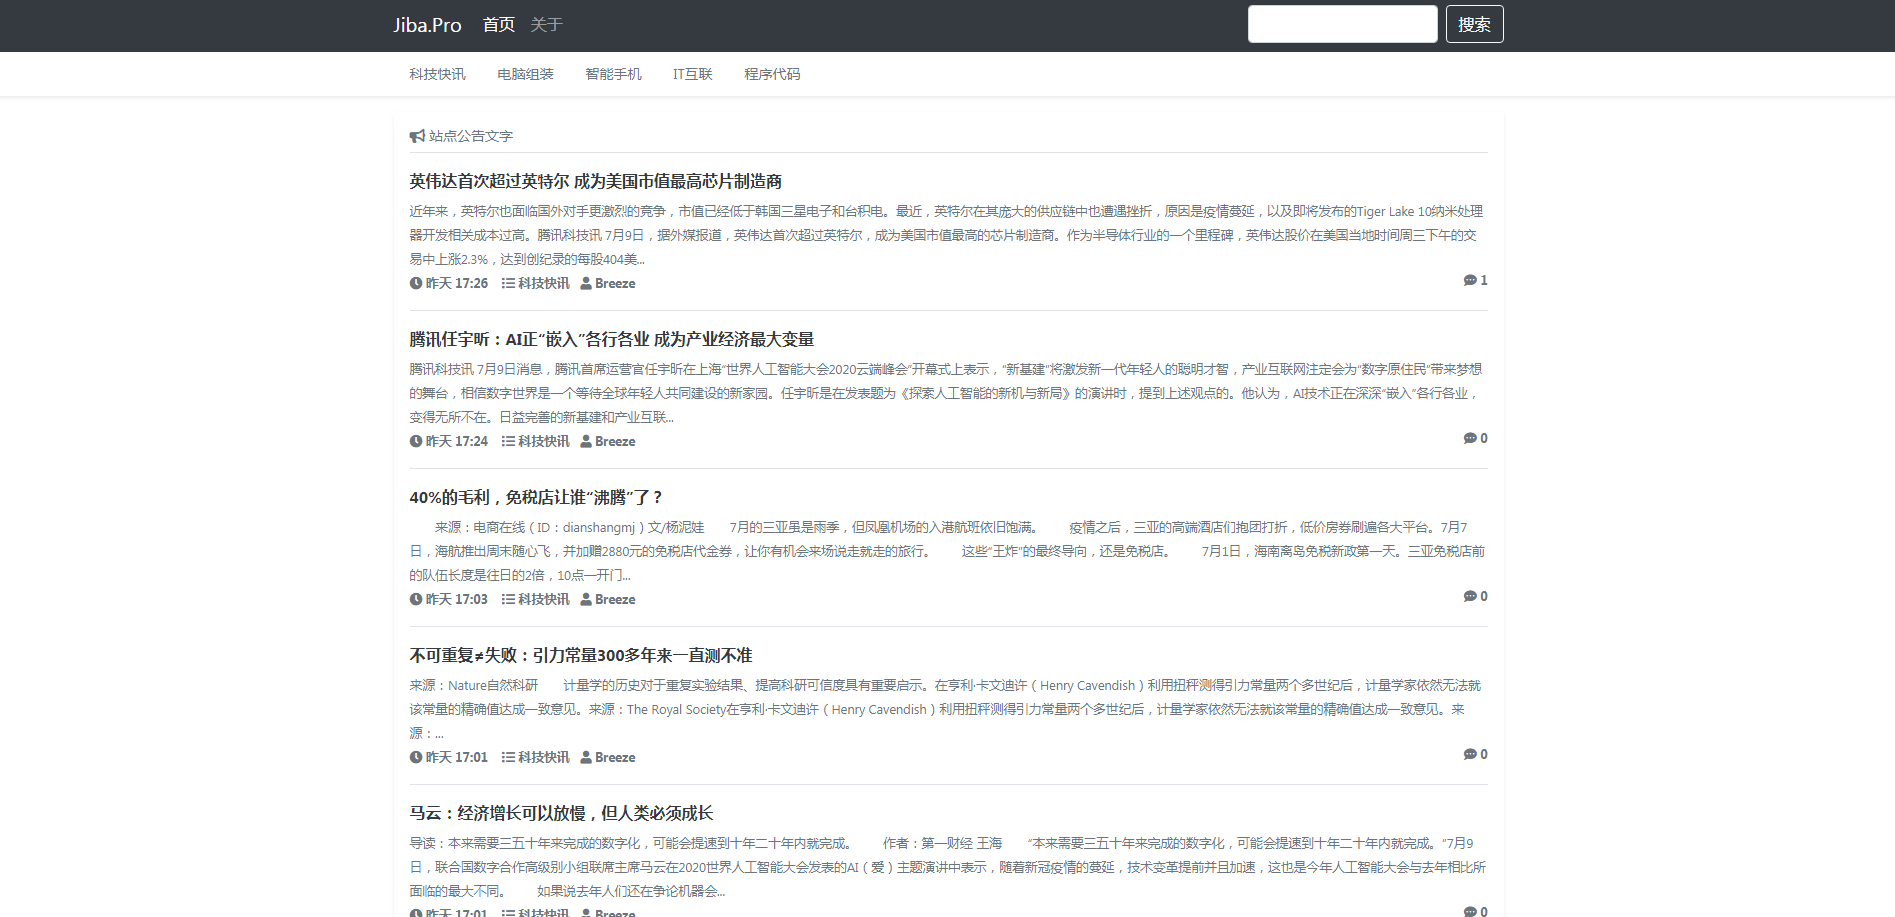Open the 马云 economic growth article title
1895x917 pixels.
(561, 813)
